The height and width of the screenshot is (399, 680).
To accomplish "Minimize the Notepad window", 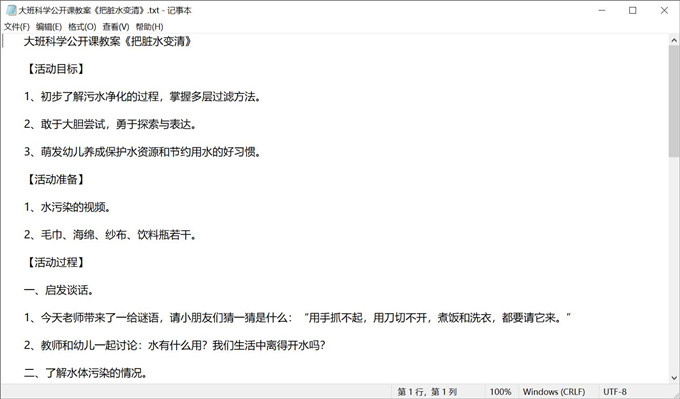I will coord(602,10).
